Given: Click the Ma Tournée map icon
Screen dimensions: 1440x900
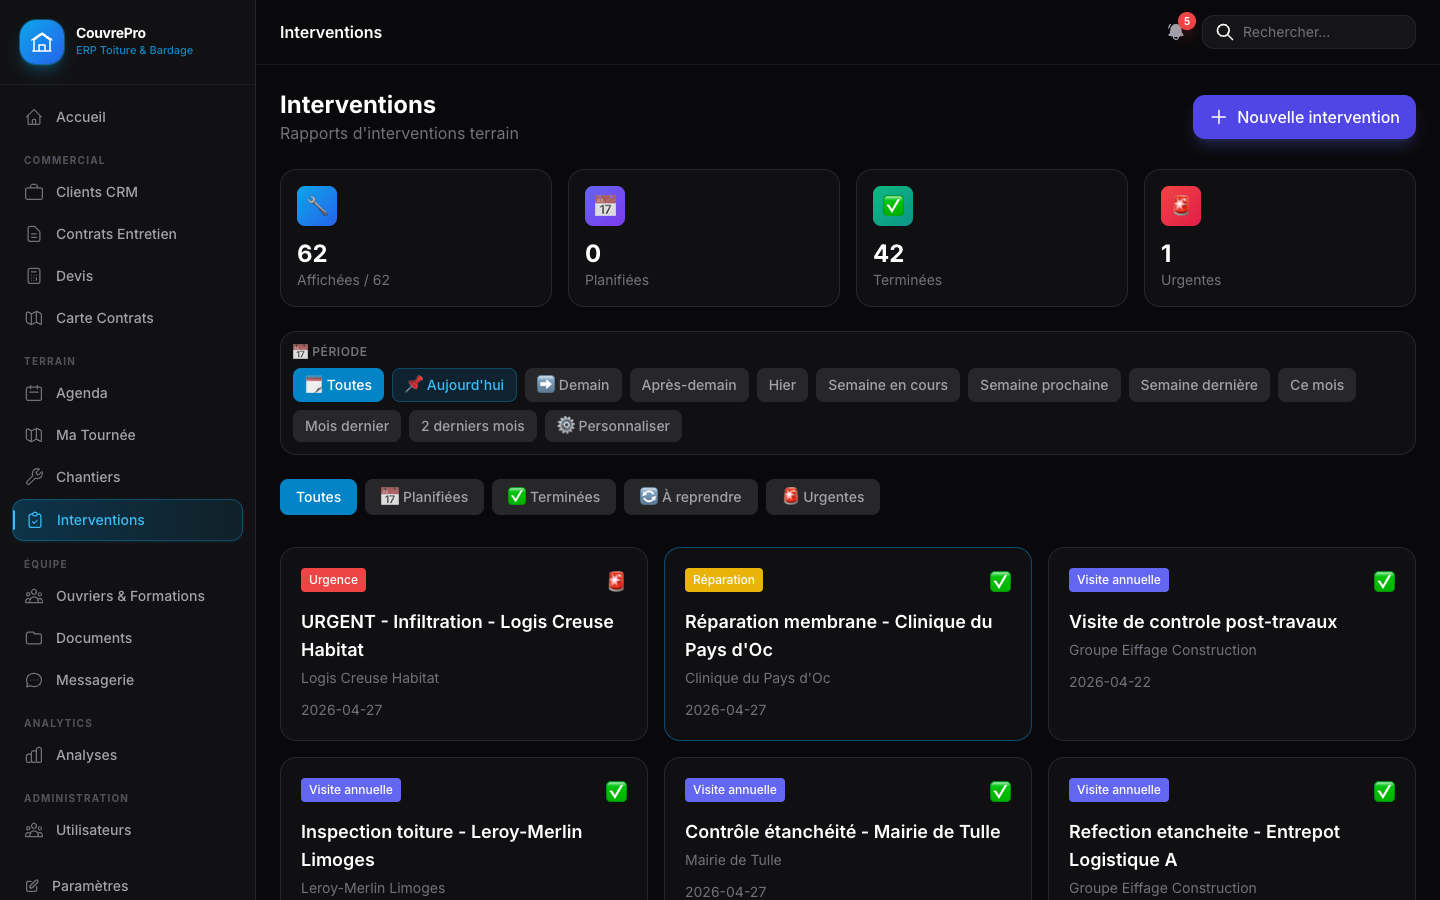Looking at the screenshot, I should pos(34,435).
